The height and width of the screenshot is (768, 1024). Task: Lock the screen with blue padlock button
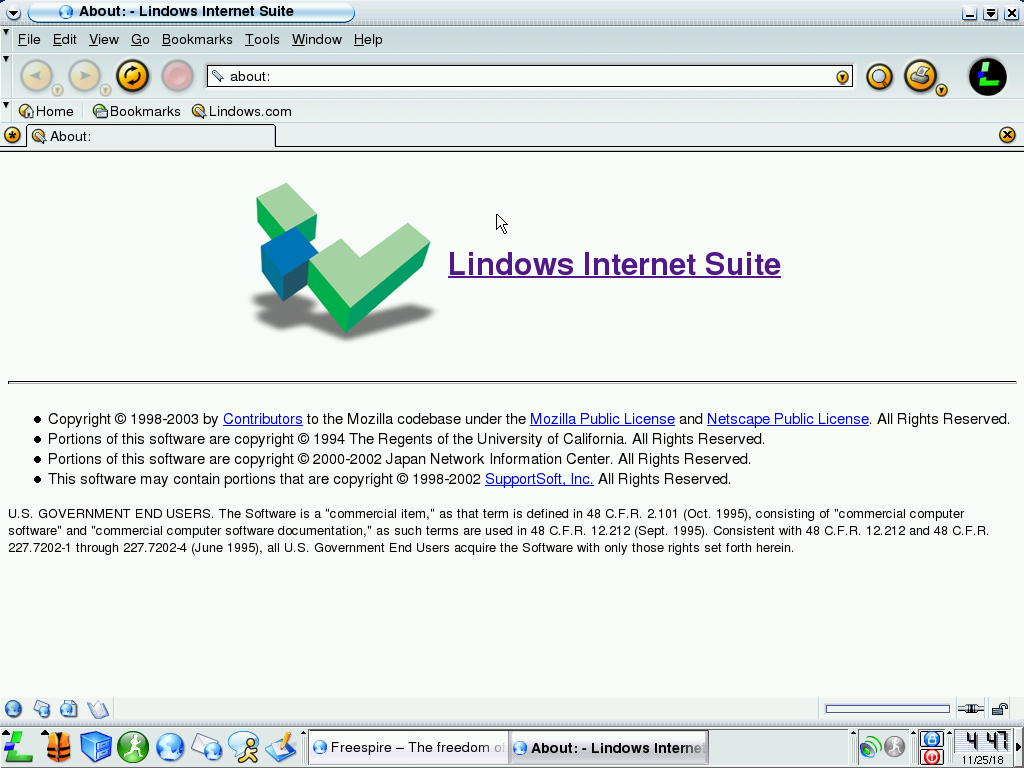click(x=932, y=739)
